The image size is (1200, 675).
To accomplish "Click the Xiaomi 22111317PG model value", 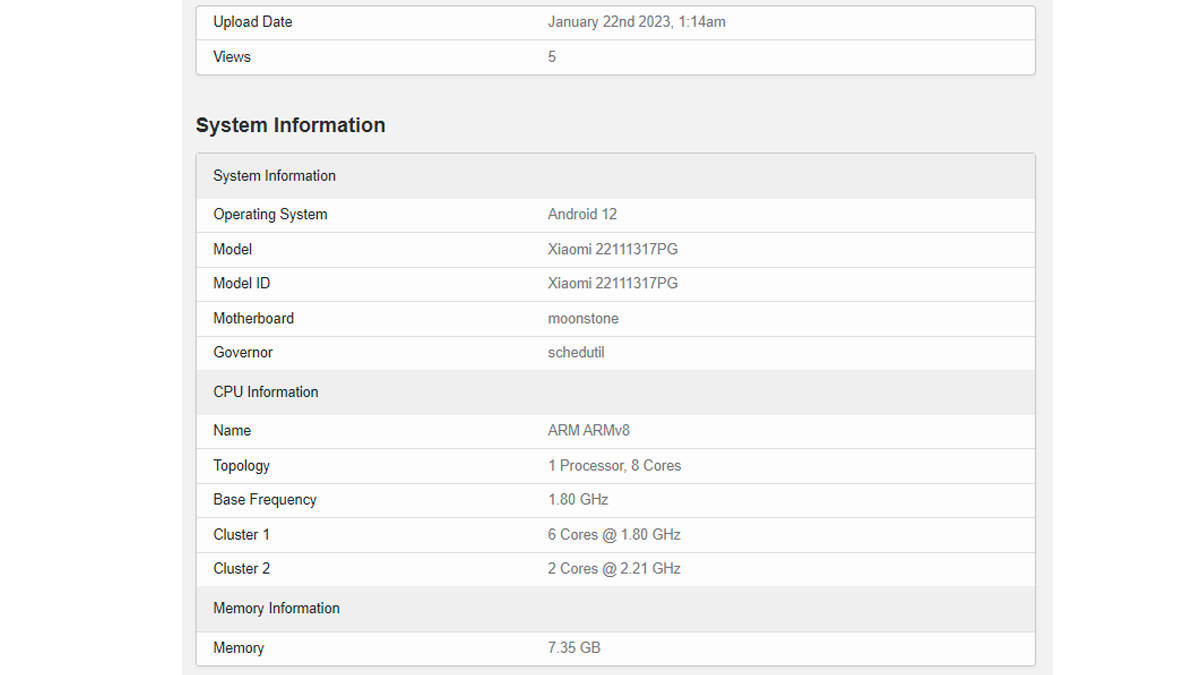I will point(611,249).
